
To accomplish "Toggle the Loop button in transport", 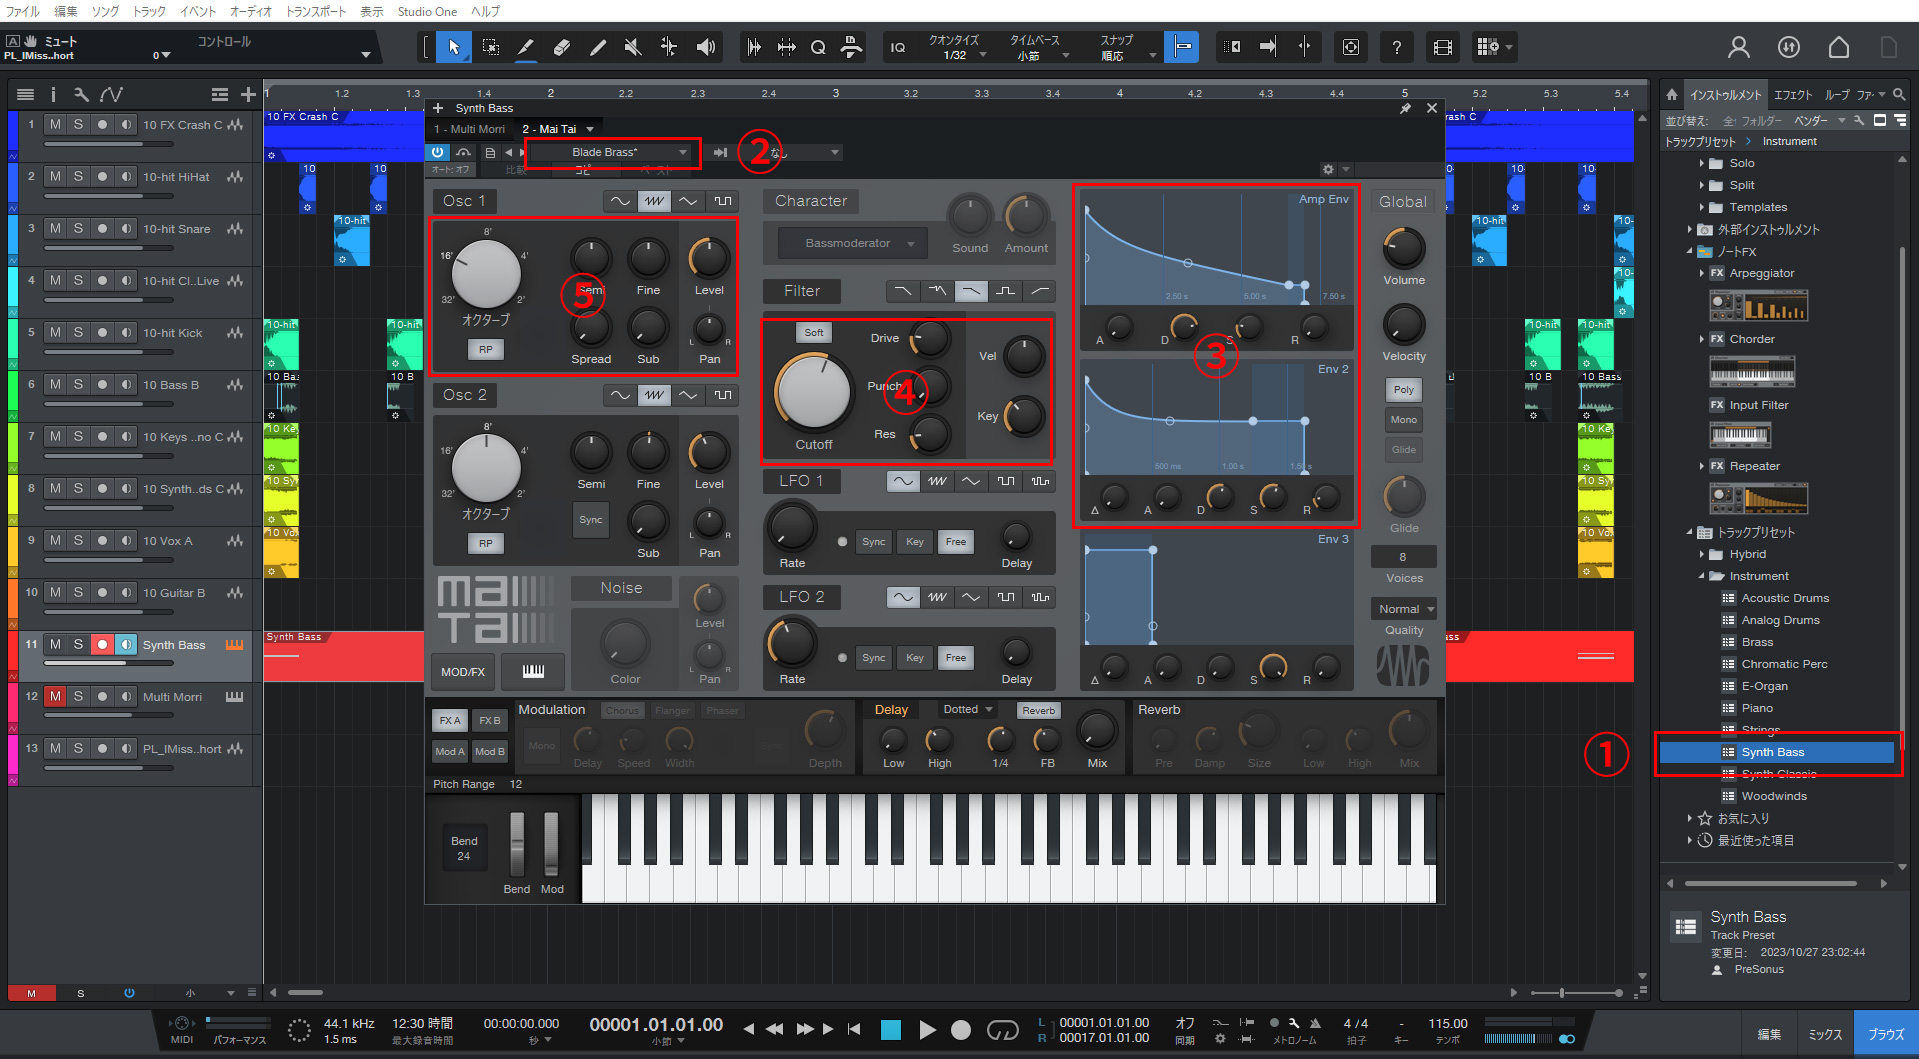I will point(1002,1030).
